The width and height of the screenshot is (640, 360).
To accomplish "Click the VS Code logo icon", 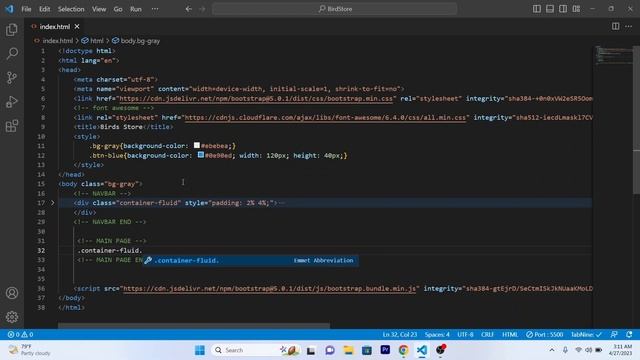I will pos(9,9).
